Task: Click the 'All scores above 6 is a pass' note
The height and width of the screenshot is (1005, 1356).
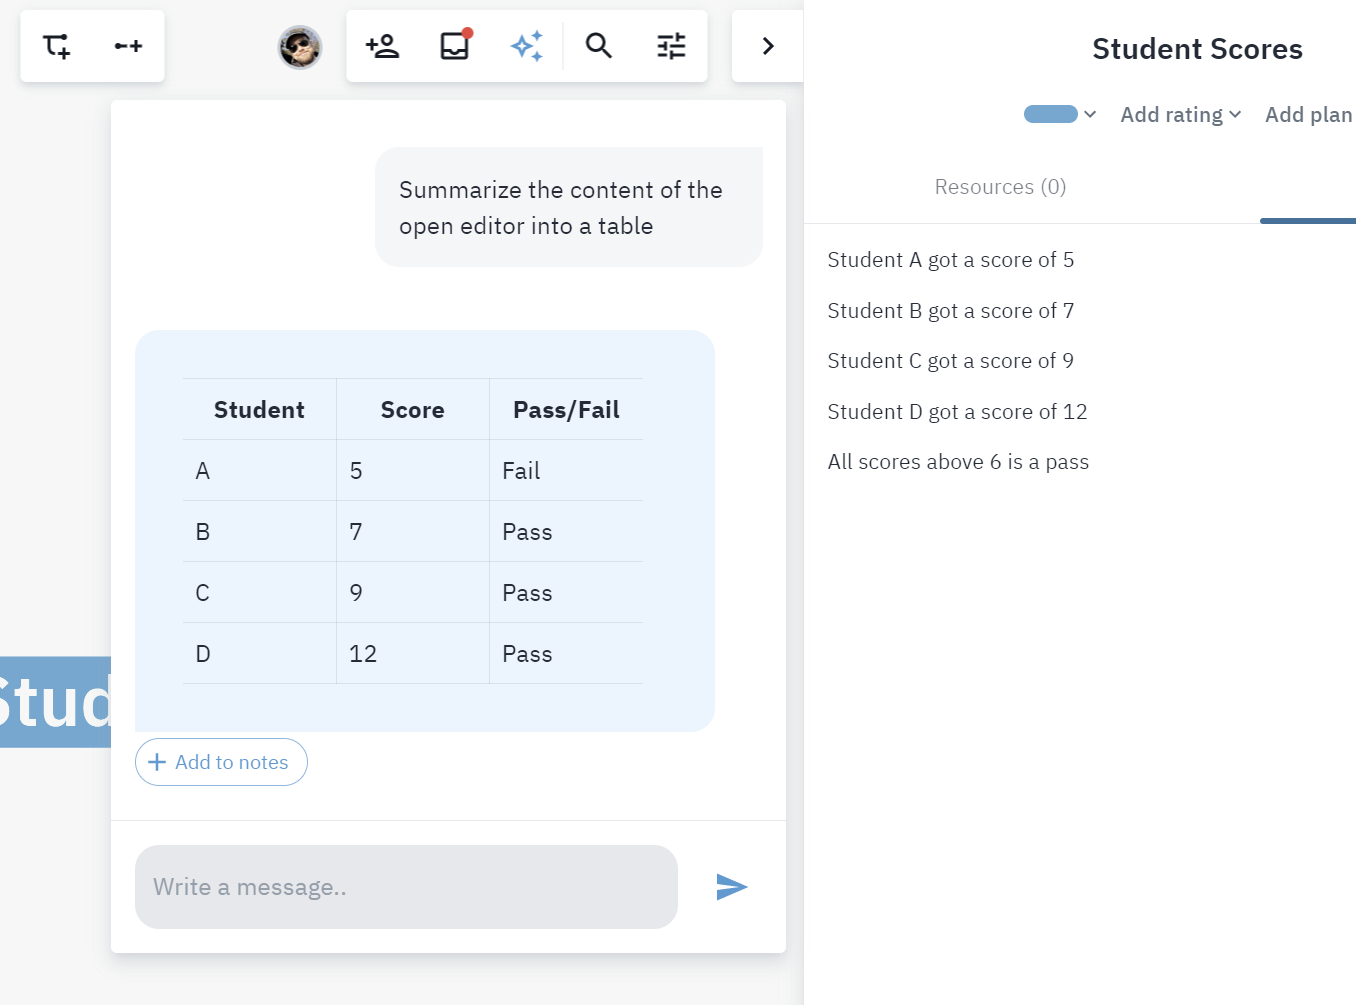Action: pos(958,462)
